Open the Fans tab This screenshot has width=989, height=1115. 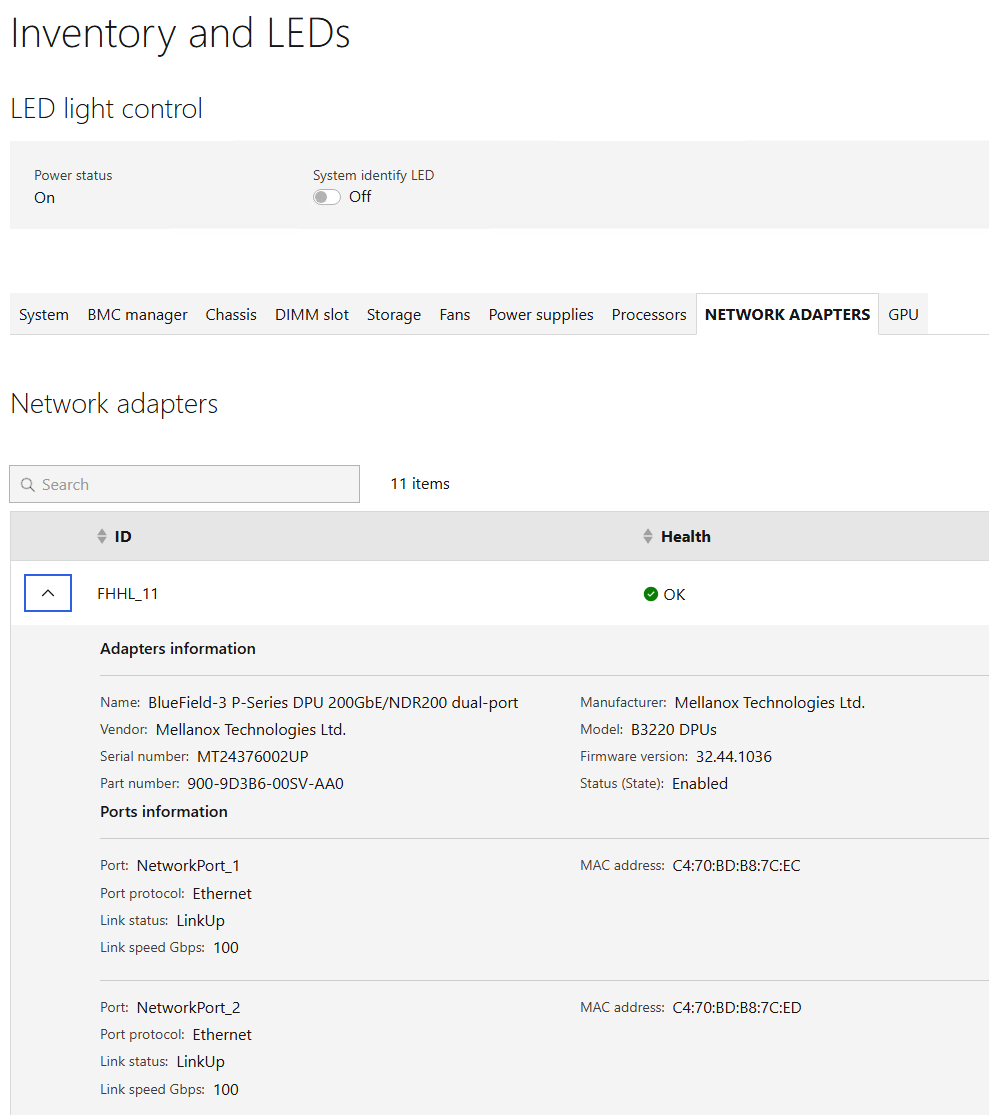pyautogui.click(x=454, y=314)
